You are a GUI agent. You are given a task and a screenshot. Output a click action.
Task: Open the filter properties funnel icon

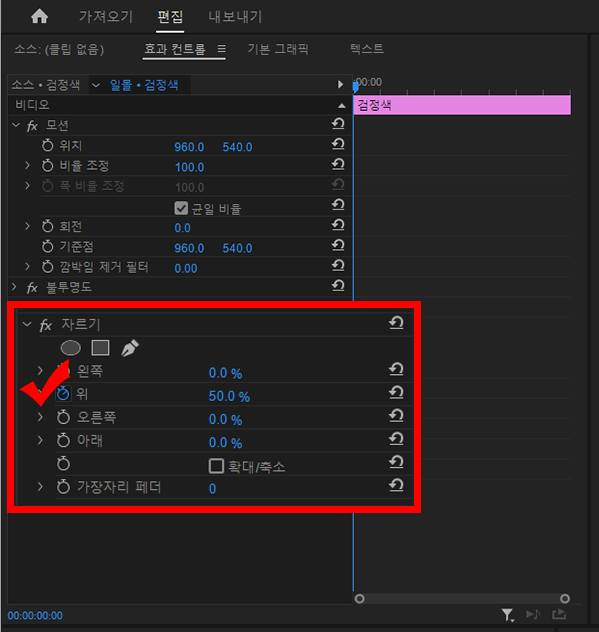click(507, 615)
